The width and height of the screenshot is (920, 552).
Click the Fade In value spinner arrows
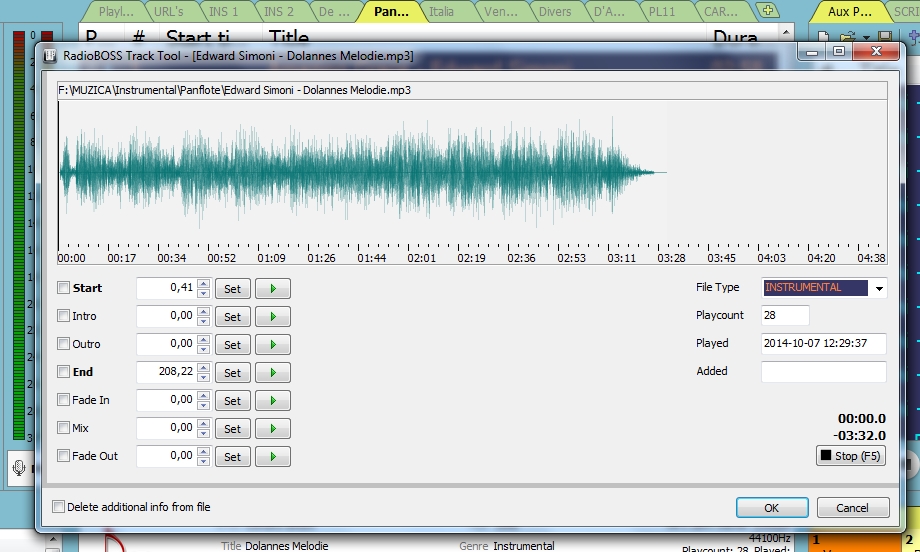click(x=204, y=400)
